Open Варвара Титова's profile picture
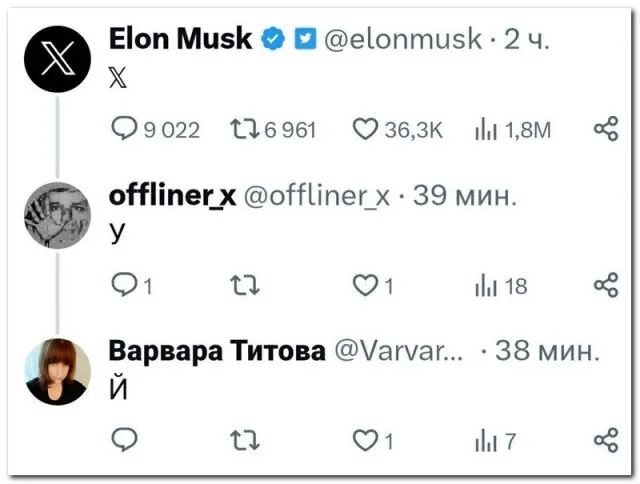The width and height of the screenshot is (640, 484). 57,370
